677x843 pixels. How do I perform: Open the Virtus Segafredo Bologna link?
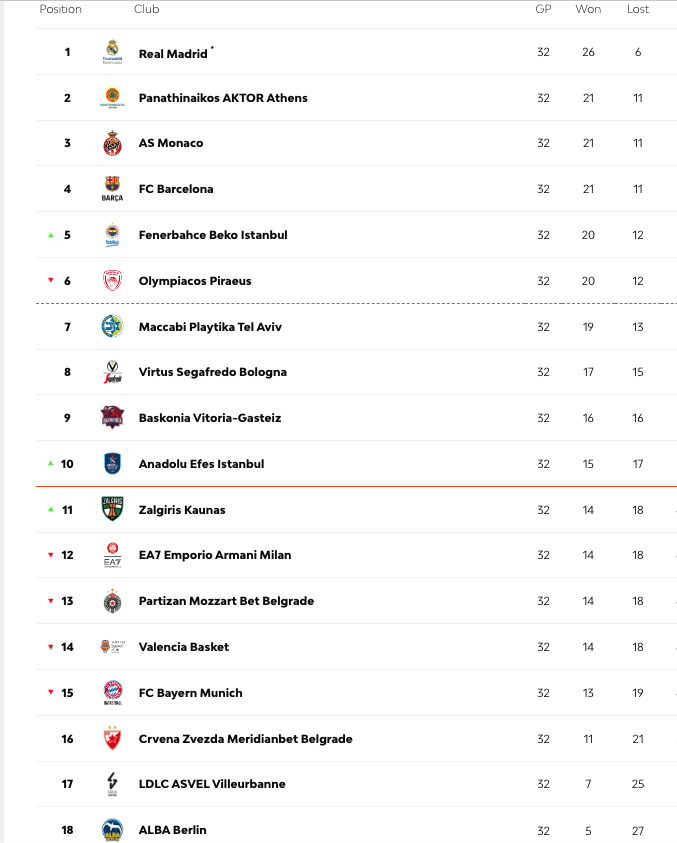click(x=213, y=372)
